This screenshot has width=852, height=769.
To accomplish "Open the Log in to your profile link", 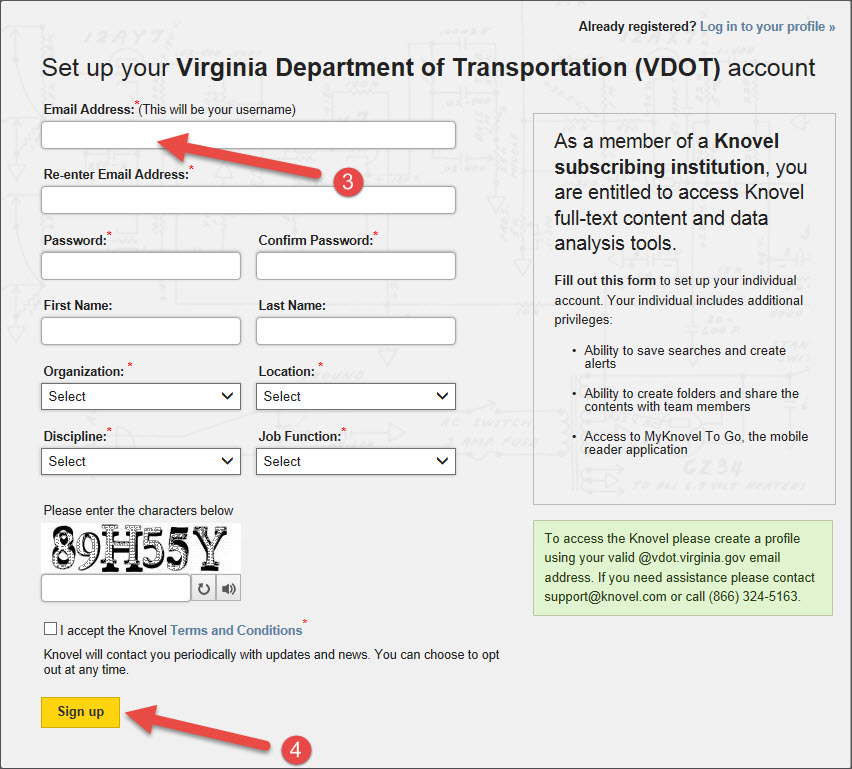I will point(766,26).
